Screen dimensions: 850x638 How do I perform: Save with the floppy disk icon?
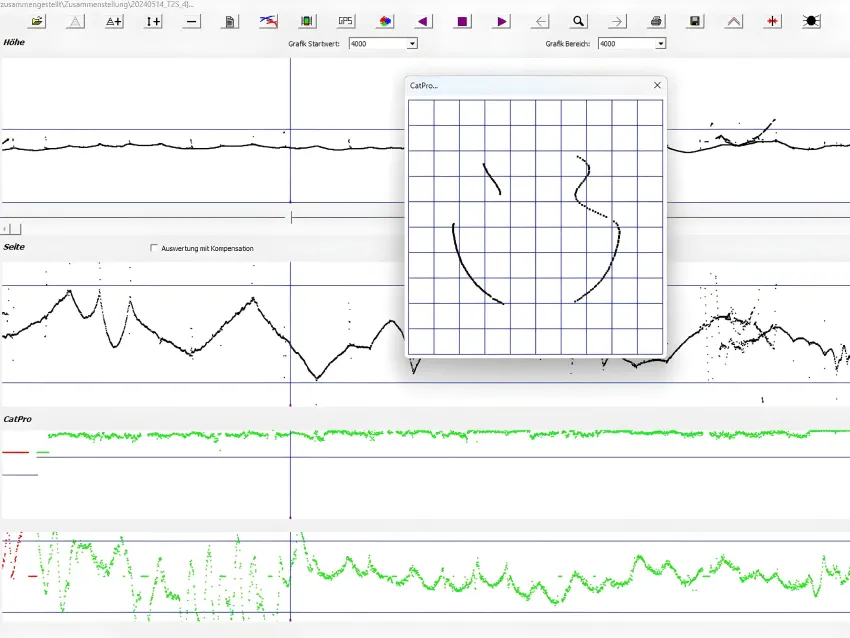(x=695, y=22)
